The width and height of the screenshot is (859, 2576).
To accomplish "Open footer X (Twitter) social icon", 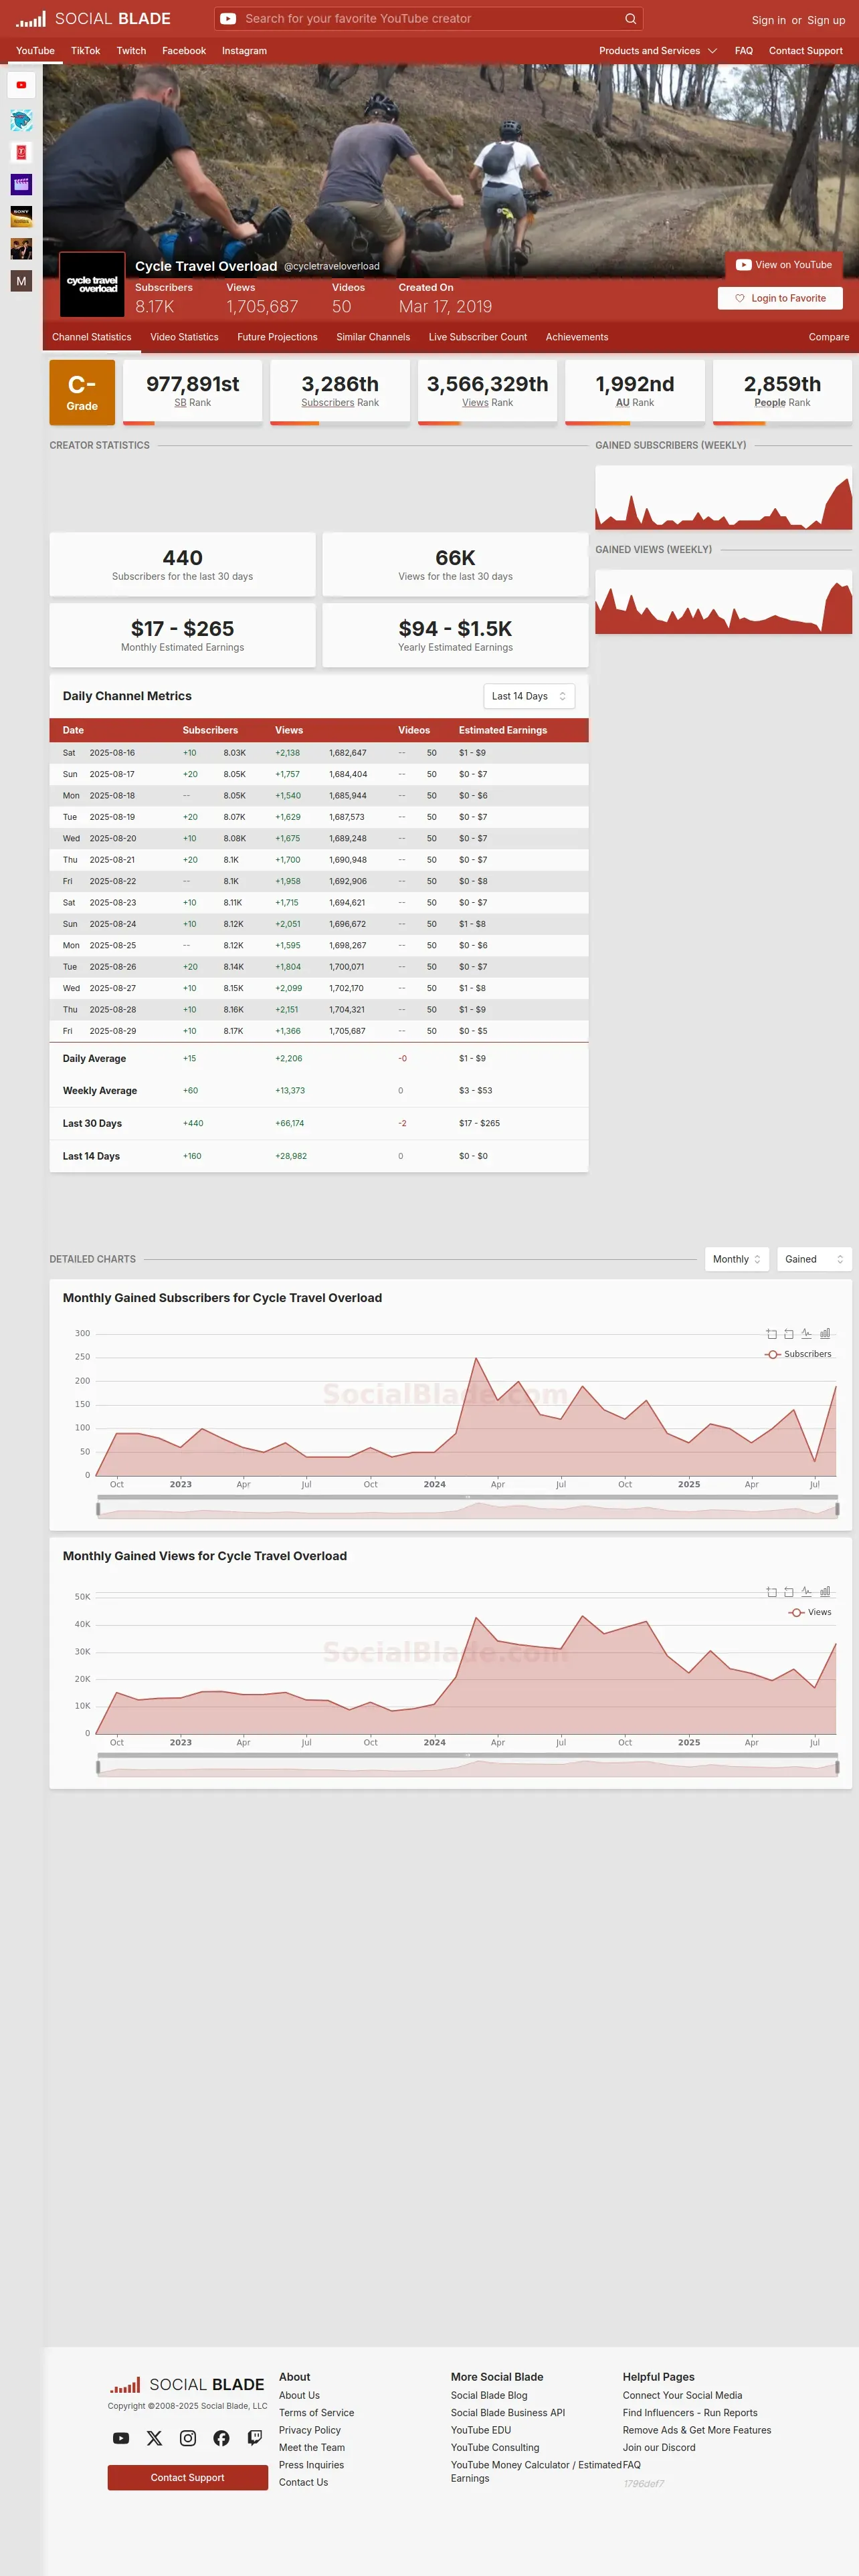I will click(x=154, y=2438).
